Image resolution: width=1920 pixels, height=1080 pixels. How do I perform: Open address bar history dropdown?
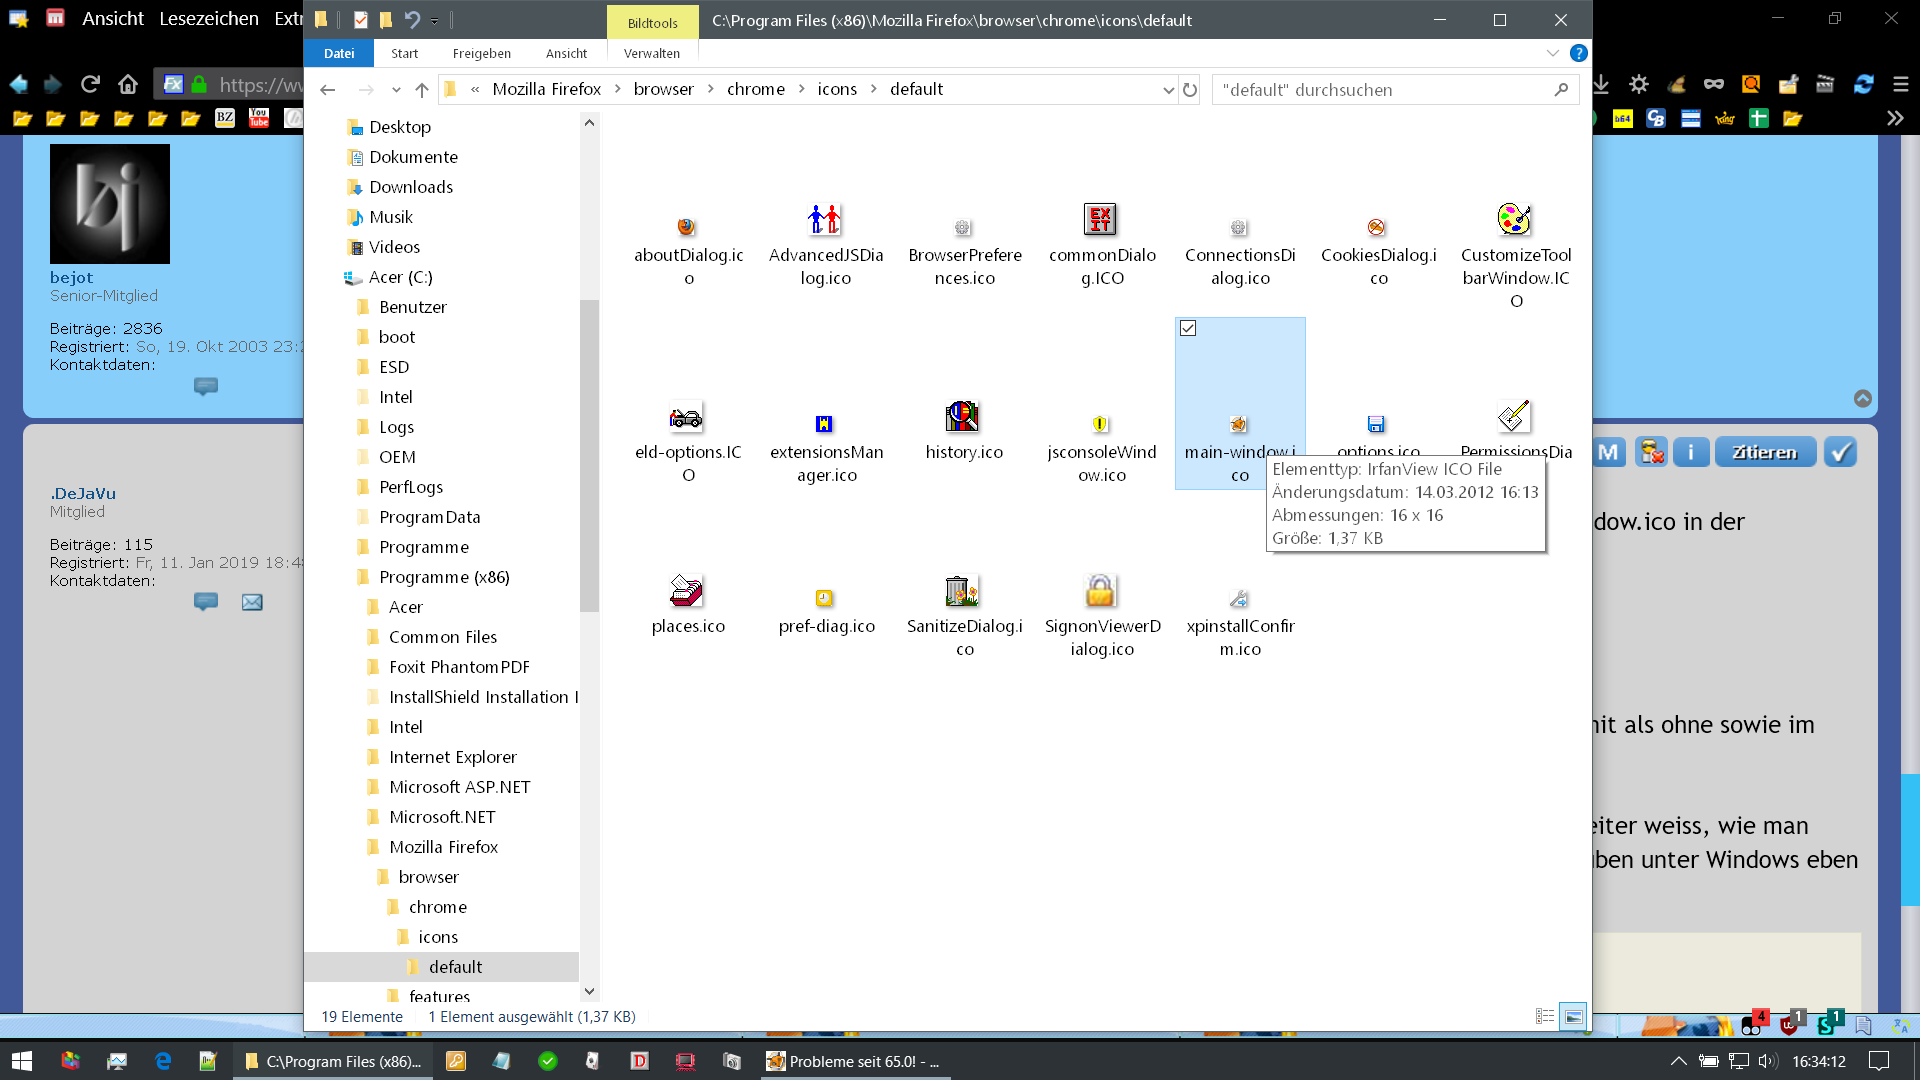pyautogui.click(x=1168, y=90)
